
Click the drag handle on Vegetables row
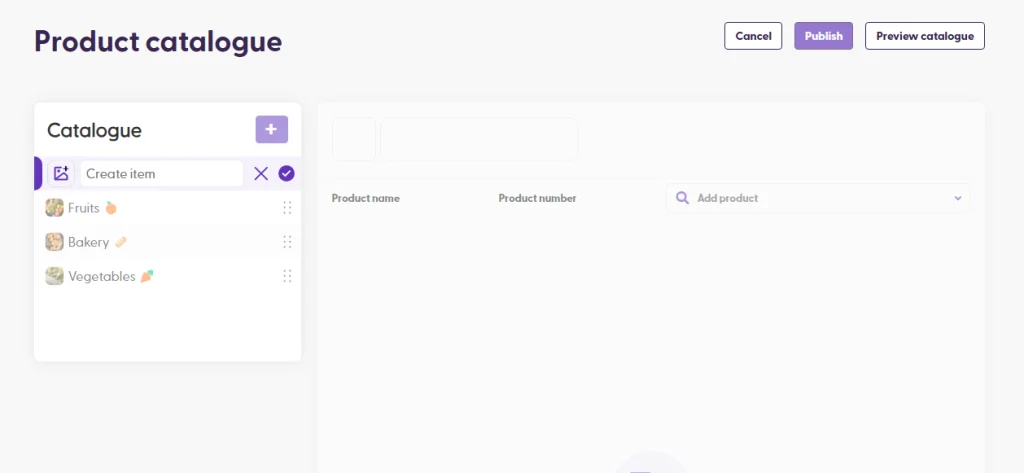[x=287, y=276]
